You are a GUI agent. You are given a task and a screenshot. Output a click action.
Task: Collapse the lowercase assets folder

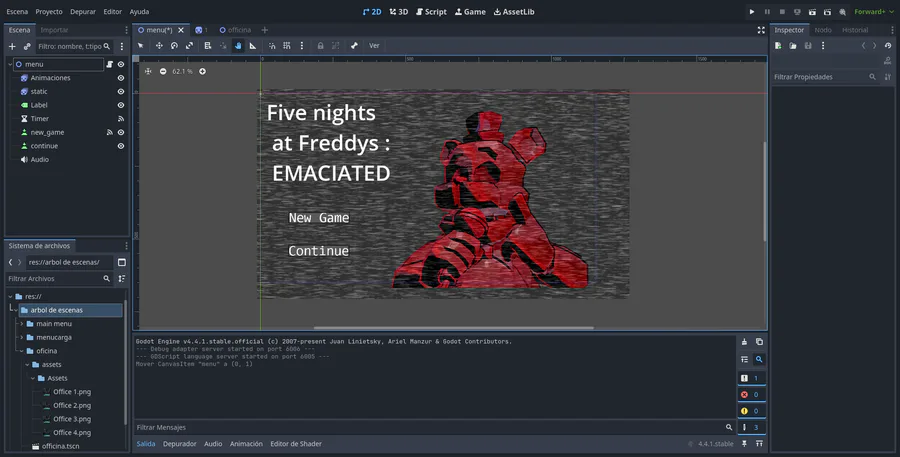tap(27, 365)
